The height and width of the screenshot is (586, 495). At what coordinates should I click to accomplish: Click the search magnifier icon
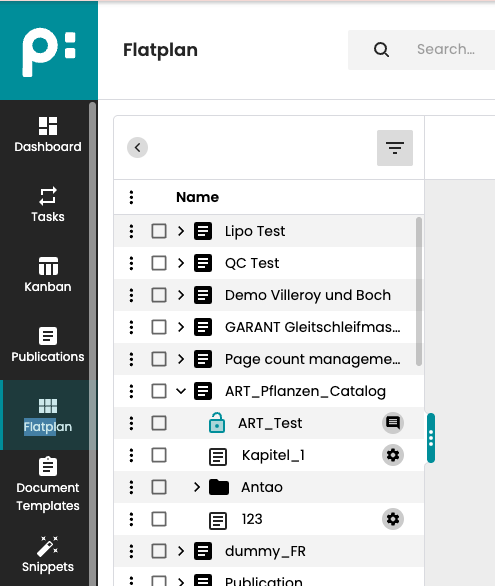coord(381,49)
